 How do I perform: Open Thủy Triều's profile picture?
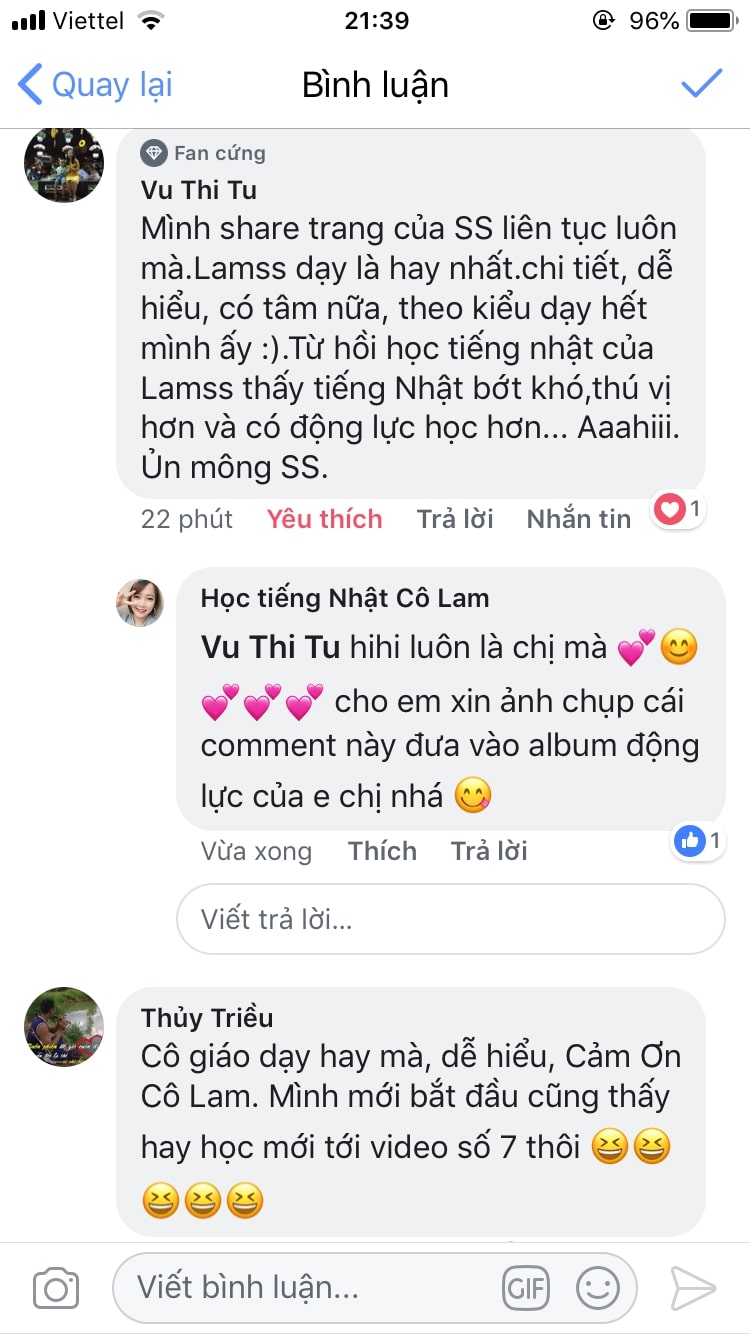click(64, 1027)
